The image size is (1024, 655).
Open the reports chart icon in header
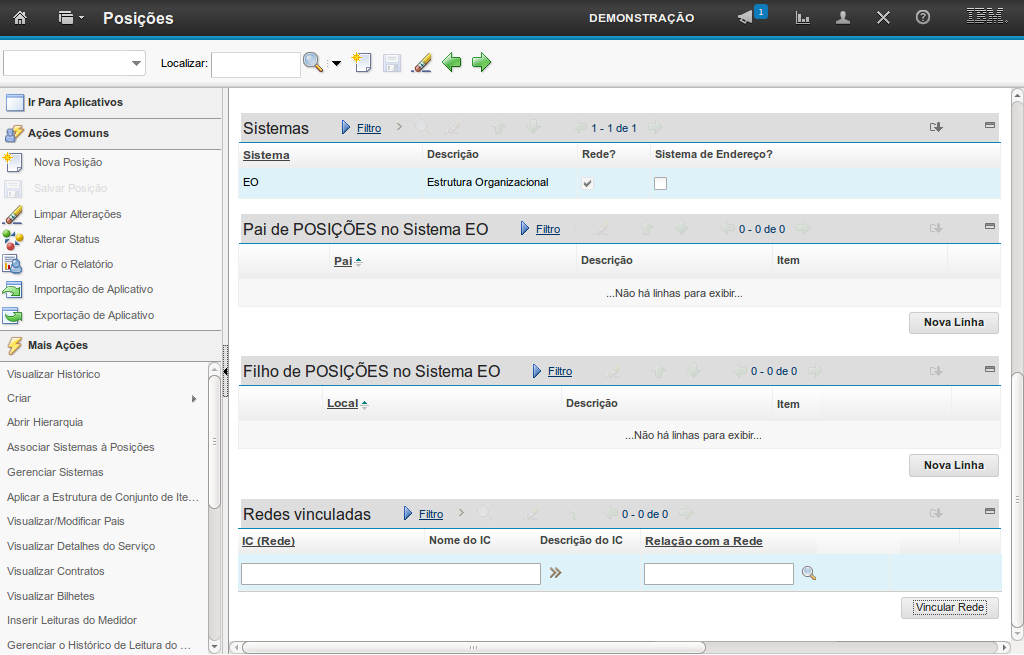pos(802,18)
